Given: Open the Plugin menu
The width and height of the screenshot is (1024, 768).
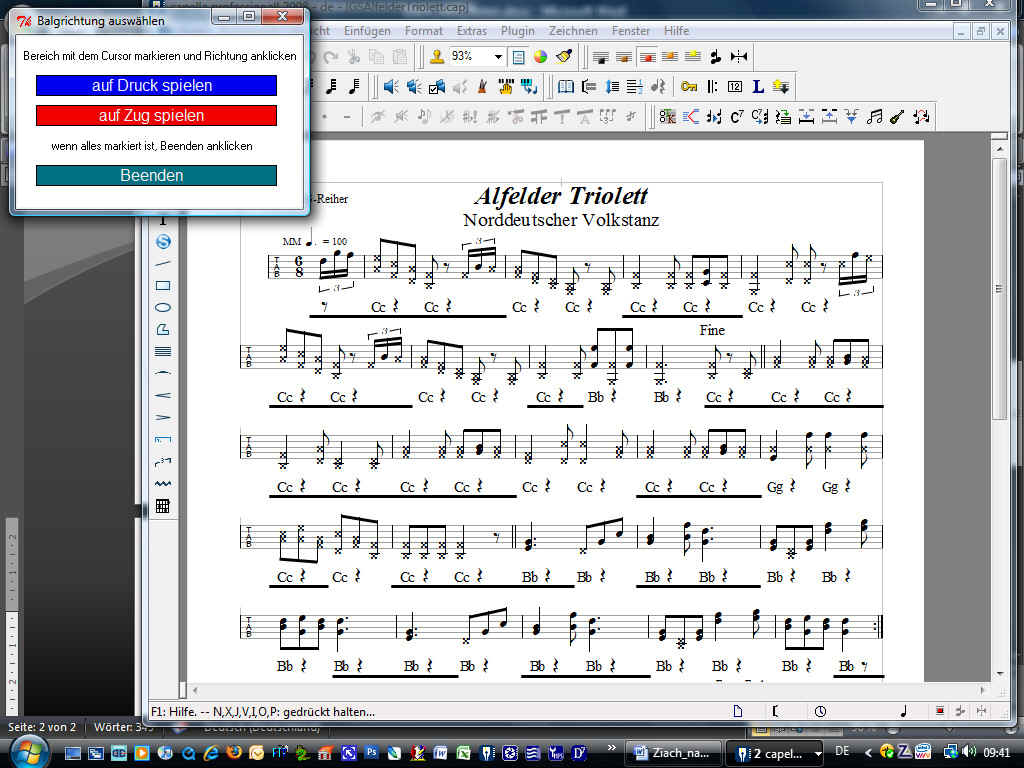Looking at the screenshot, I should (517, 31).
